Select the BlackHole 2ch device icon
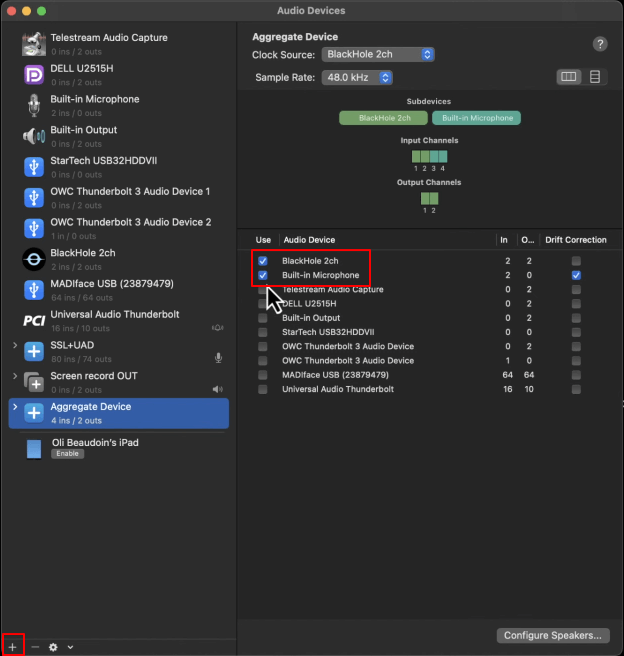 click(33, 260)
